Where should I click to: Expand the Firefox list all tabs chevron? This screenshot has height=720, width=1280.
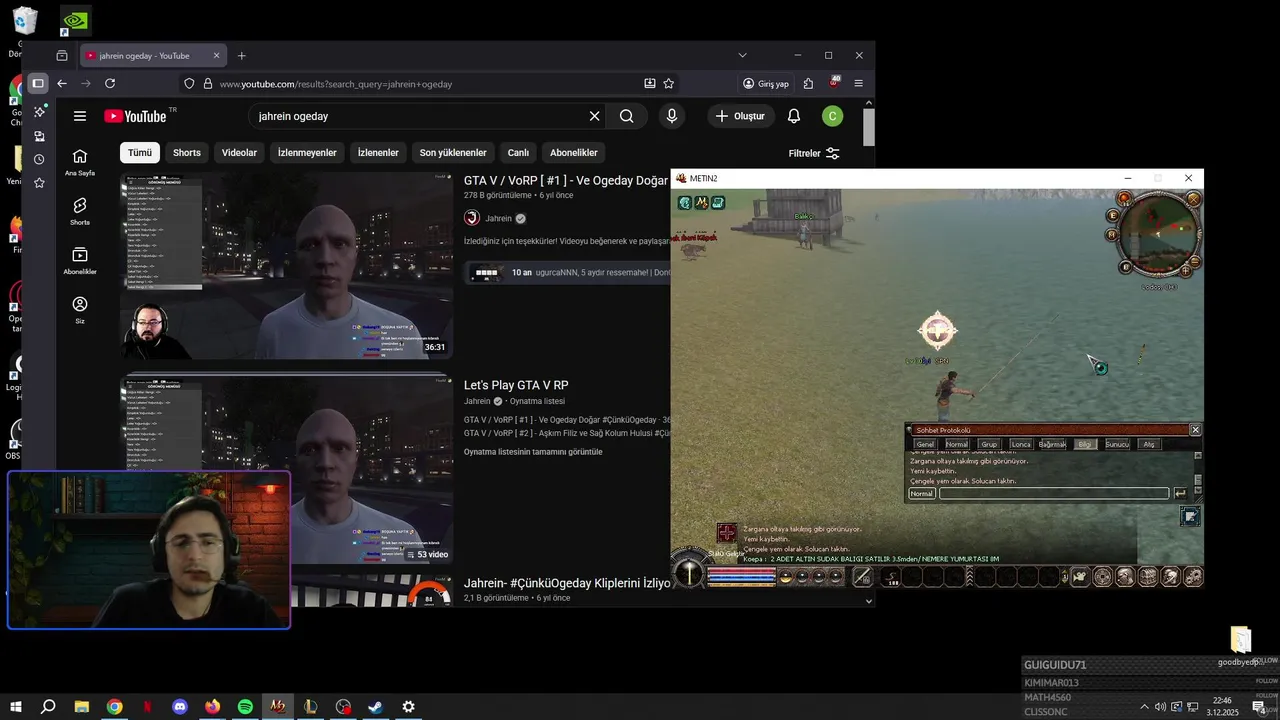pos(742,55)
